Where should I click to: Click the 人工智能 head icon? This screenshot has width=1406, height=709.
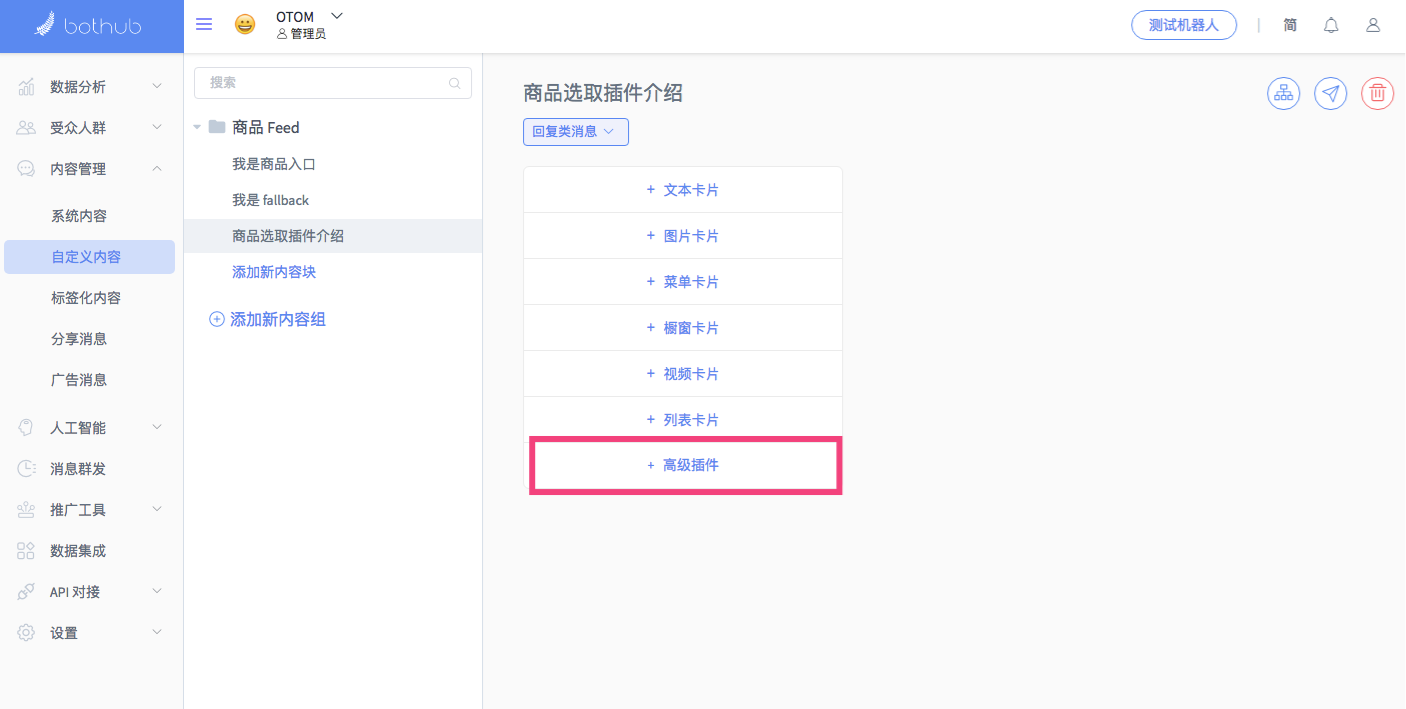click(x=27, y=427)
